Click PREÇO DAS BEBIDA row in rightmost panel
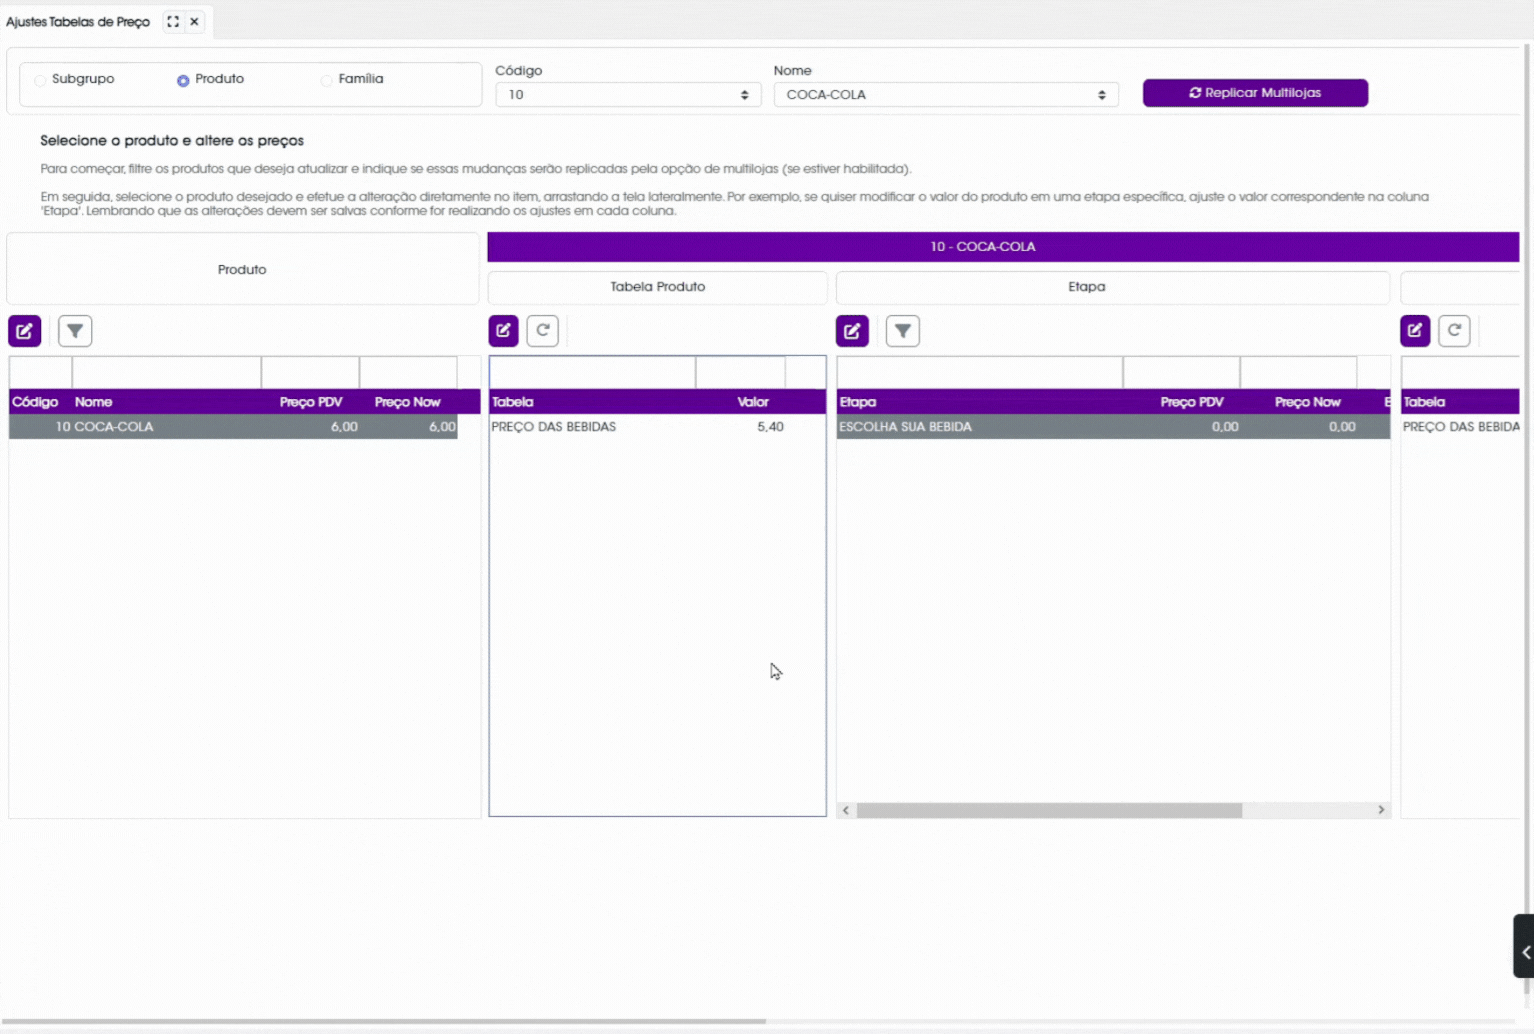This screenshot has height=1034, width=1534. 1460,426
